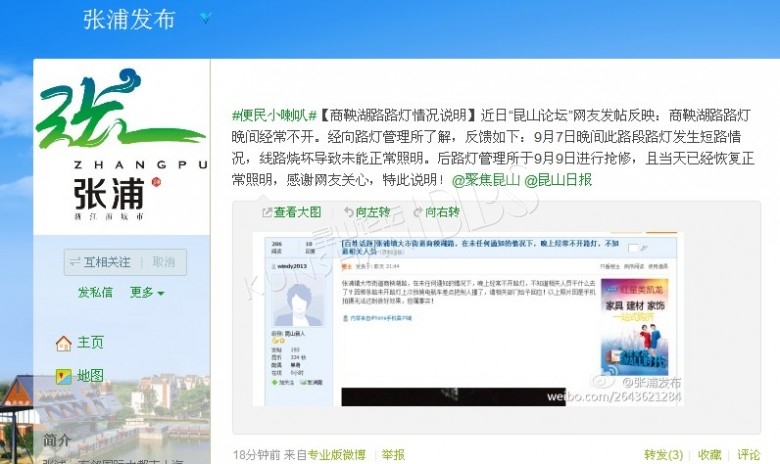
Task: Click 转发(3) to repost
Action: (663, 455)
